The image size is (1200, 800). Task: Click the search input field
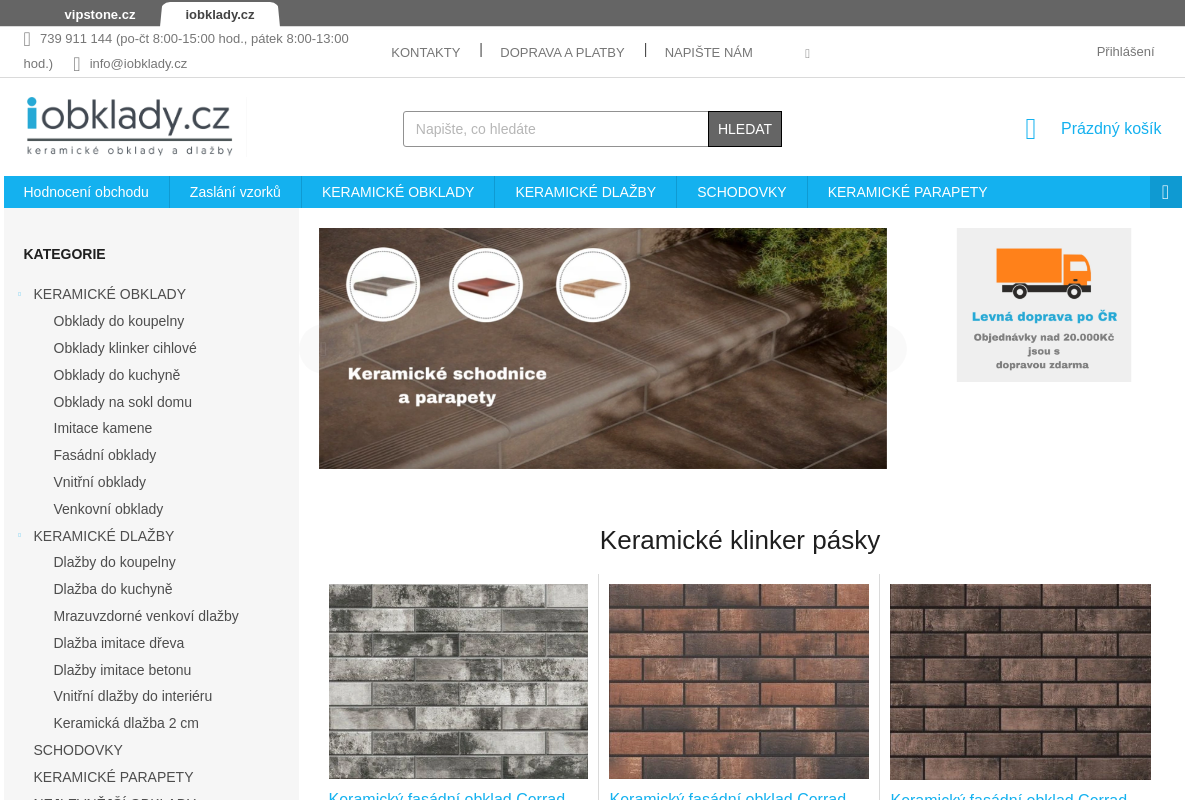555,128
